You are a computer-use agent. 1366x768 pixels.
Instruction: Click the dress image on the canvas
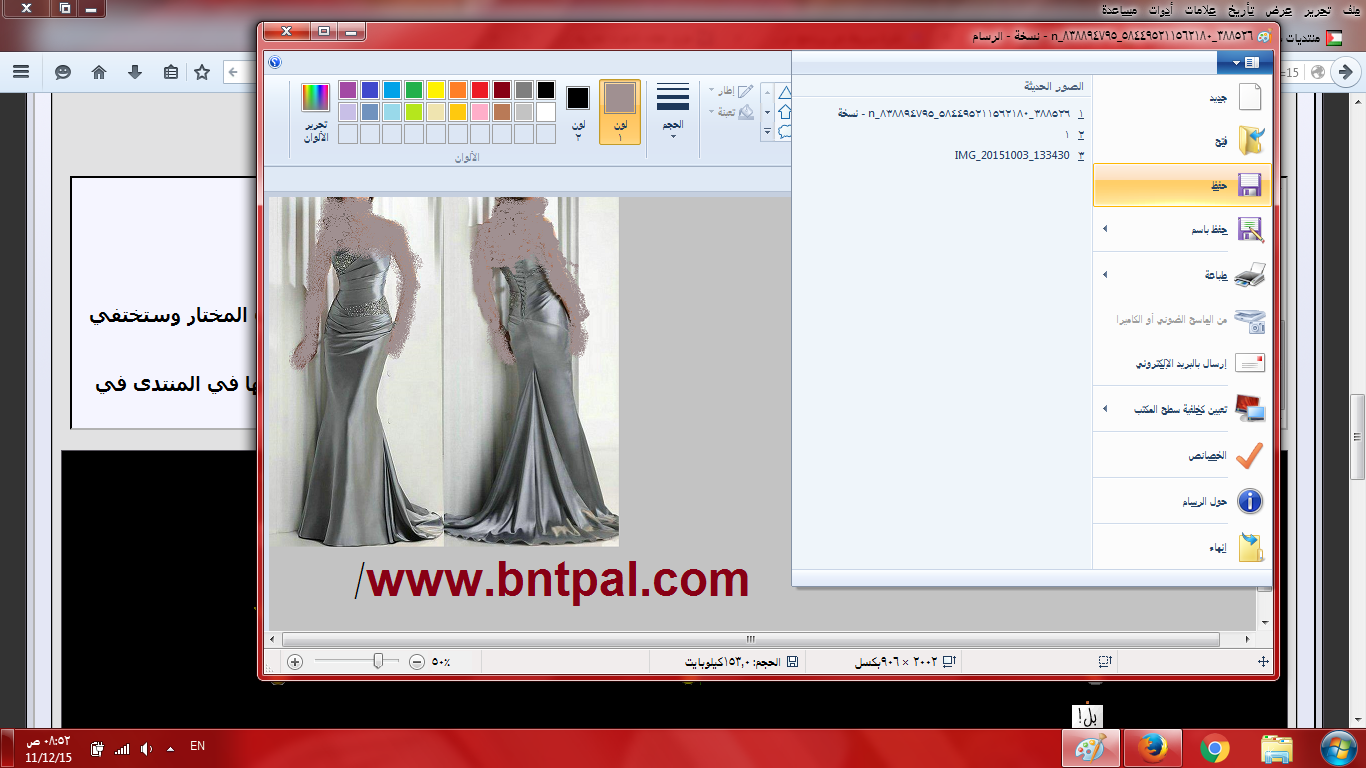pyautogui.click(x=444, y=371)
